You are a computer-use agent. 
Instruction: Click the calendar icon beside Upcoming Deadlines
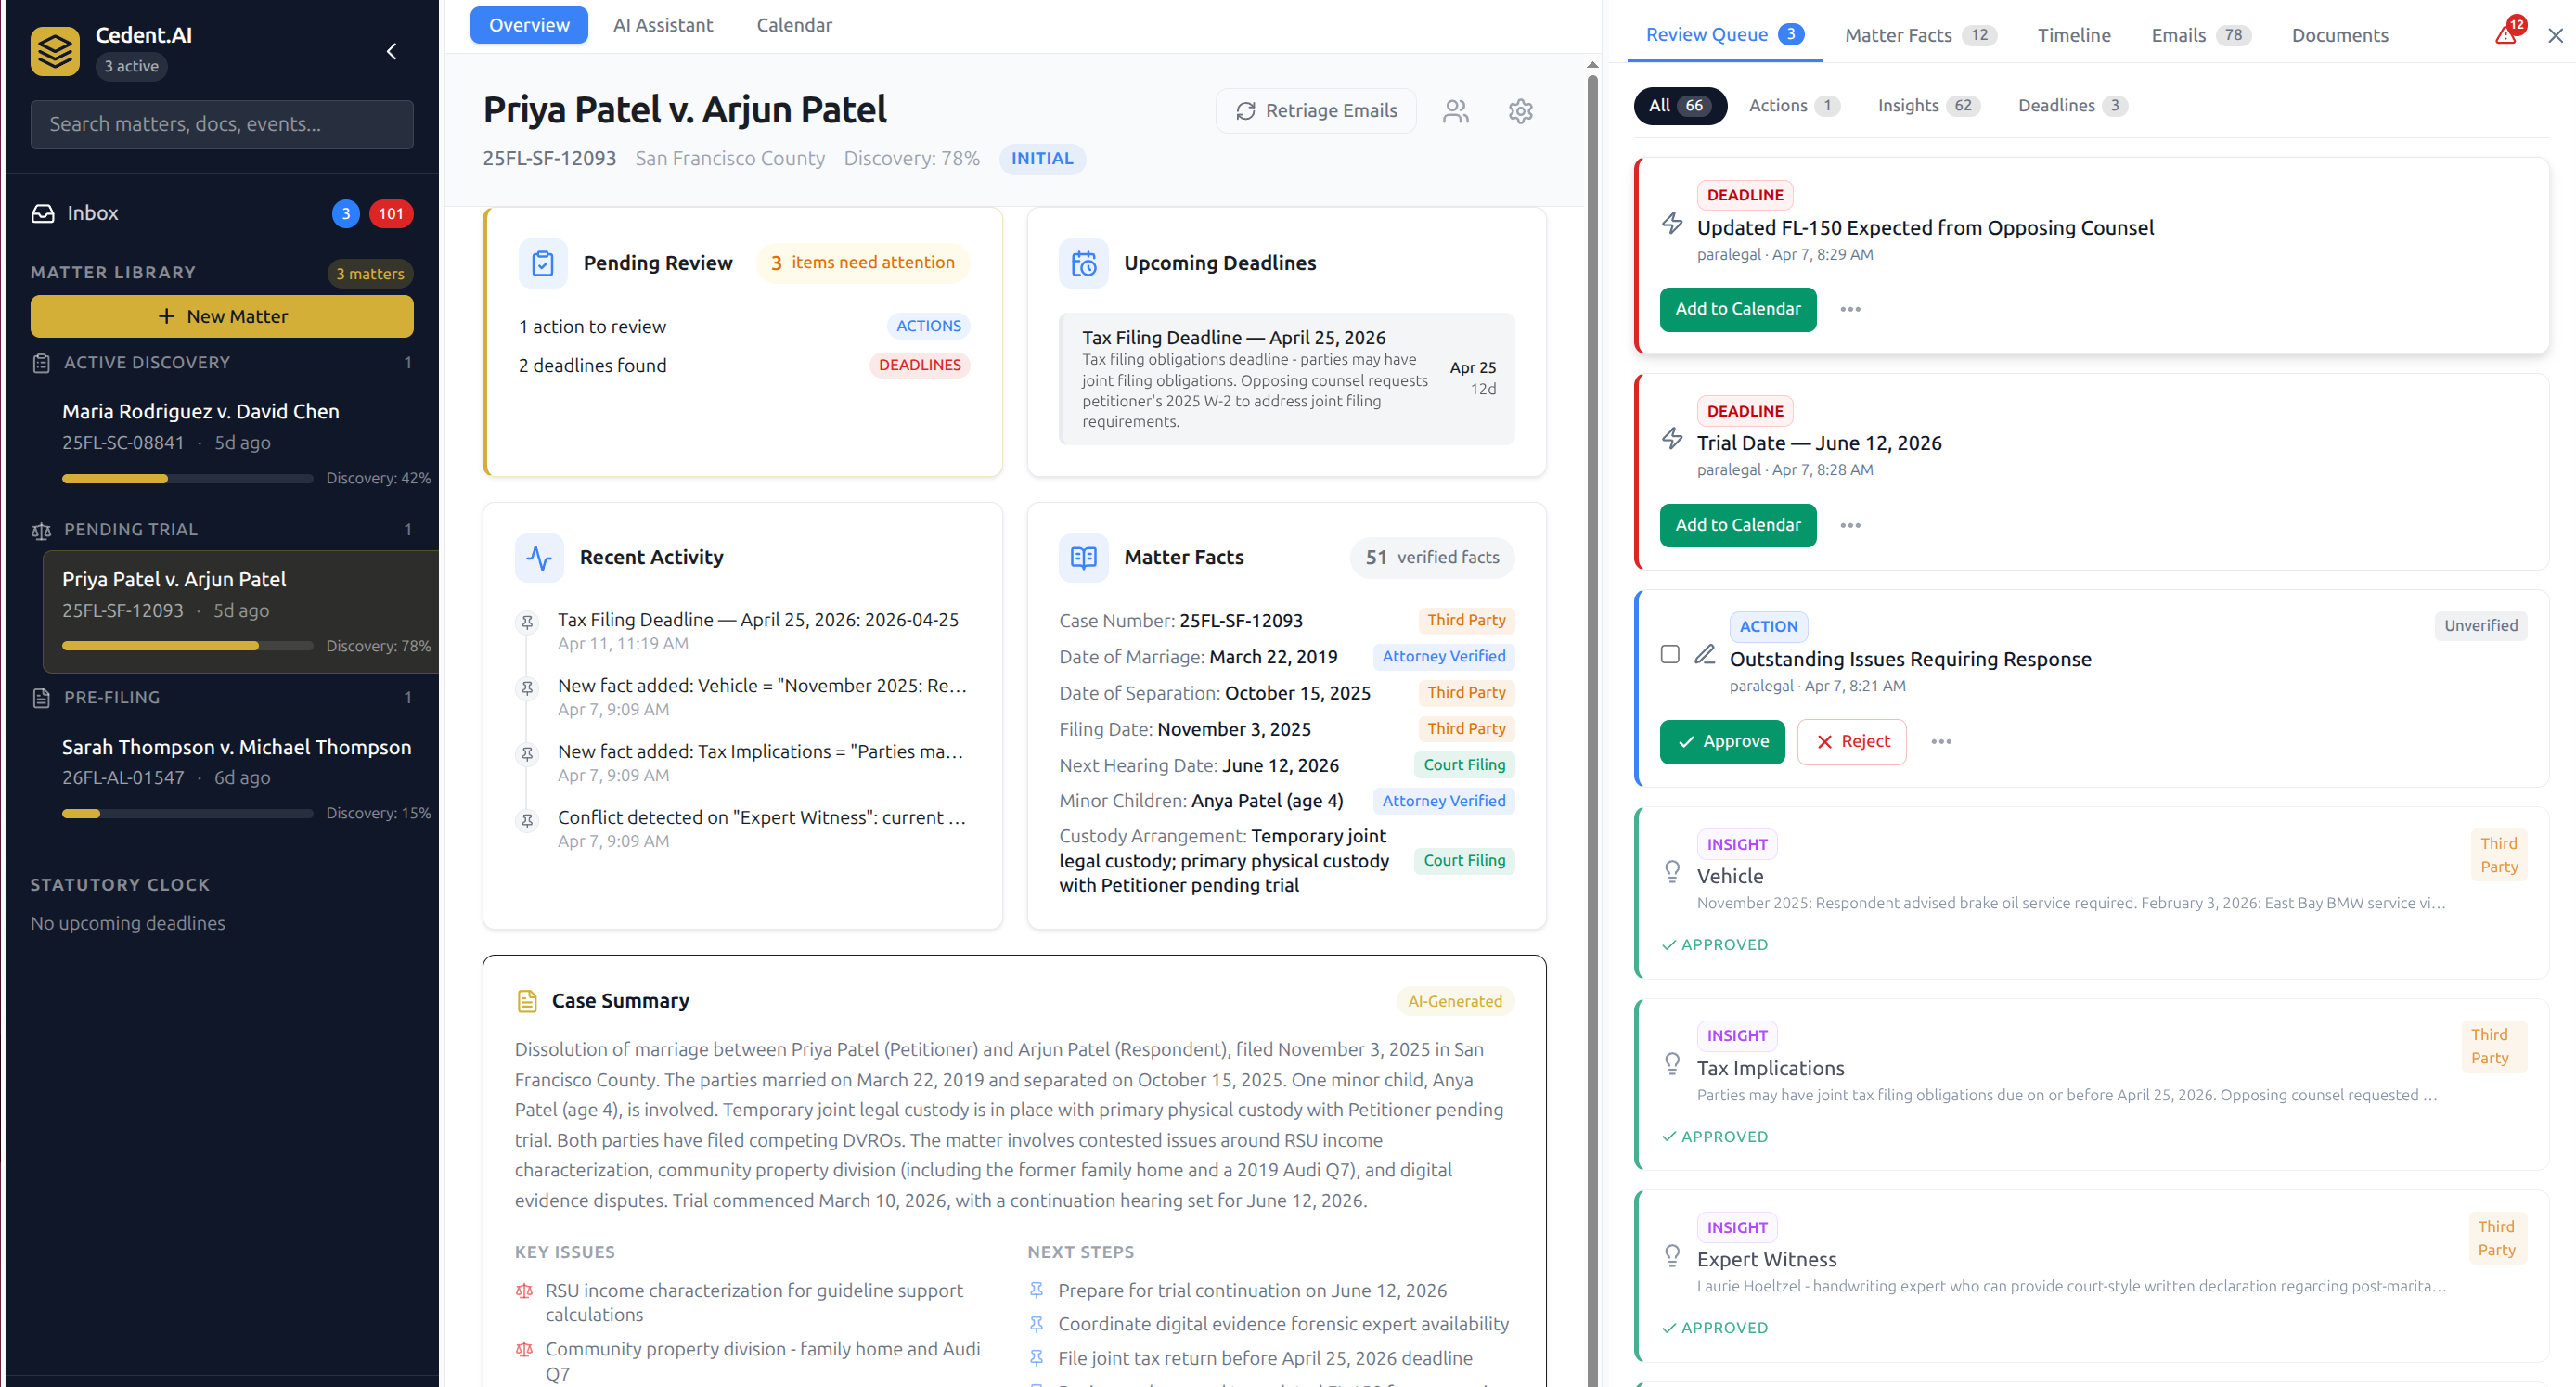1083,262
